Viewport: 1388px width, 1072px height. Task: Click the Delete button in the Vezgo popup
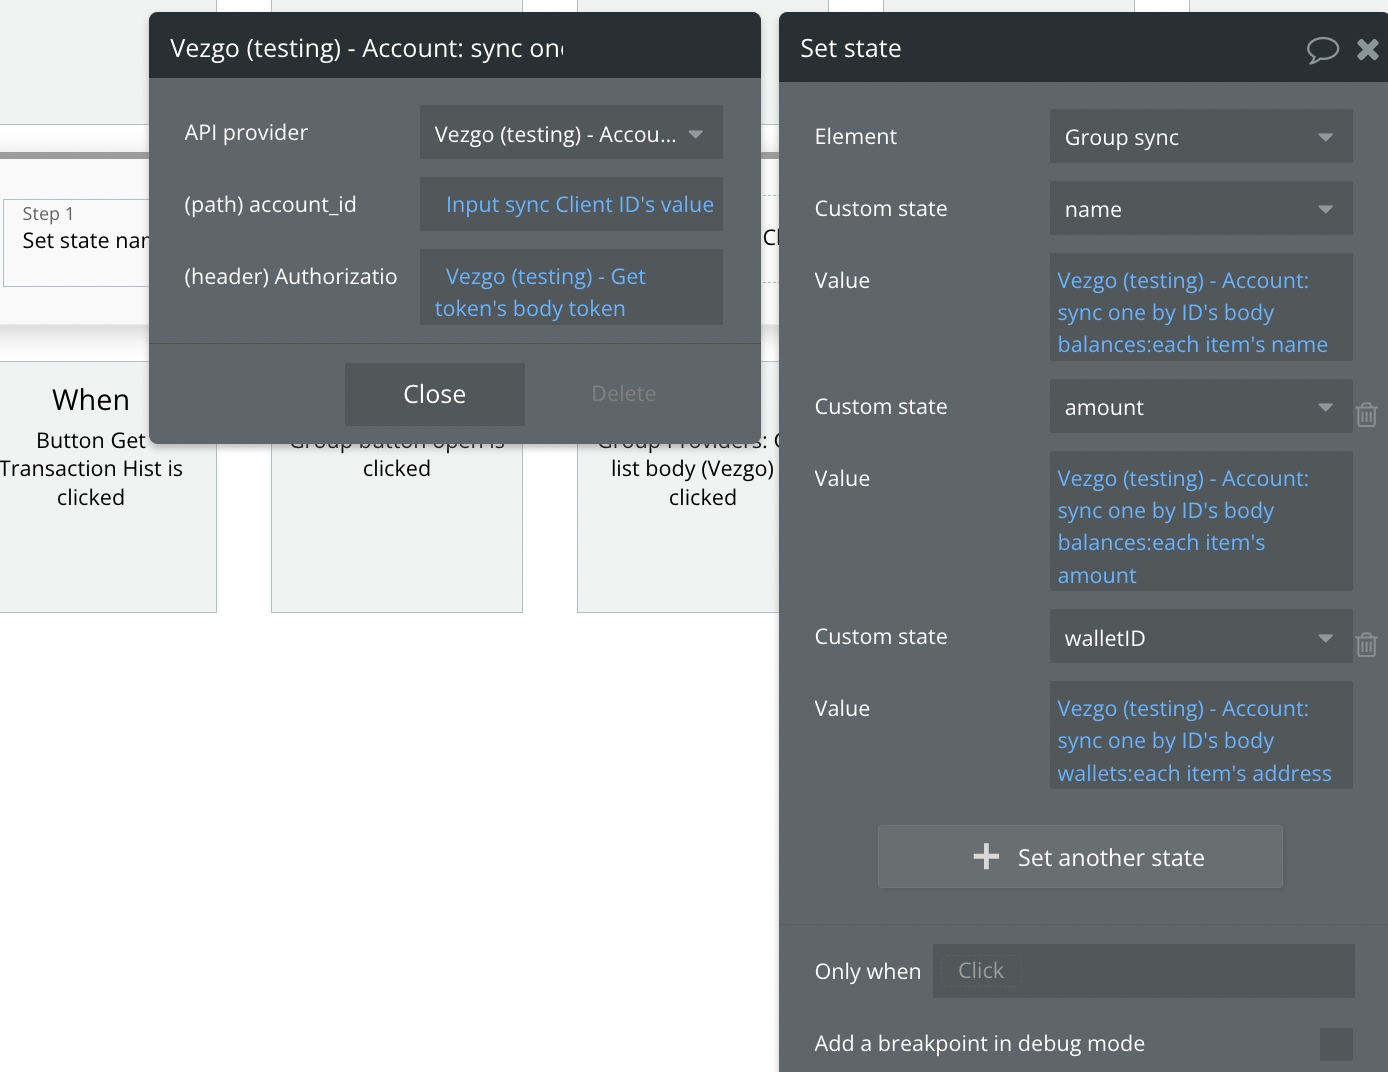pyautogui.click(x=623, y=394)
